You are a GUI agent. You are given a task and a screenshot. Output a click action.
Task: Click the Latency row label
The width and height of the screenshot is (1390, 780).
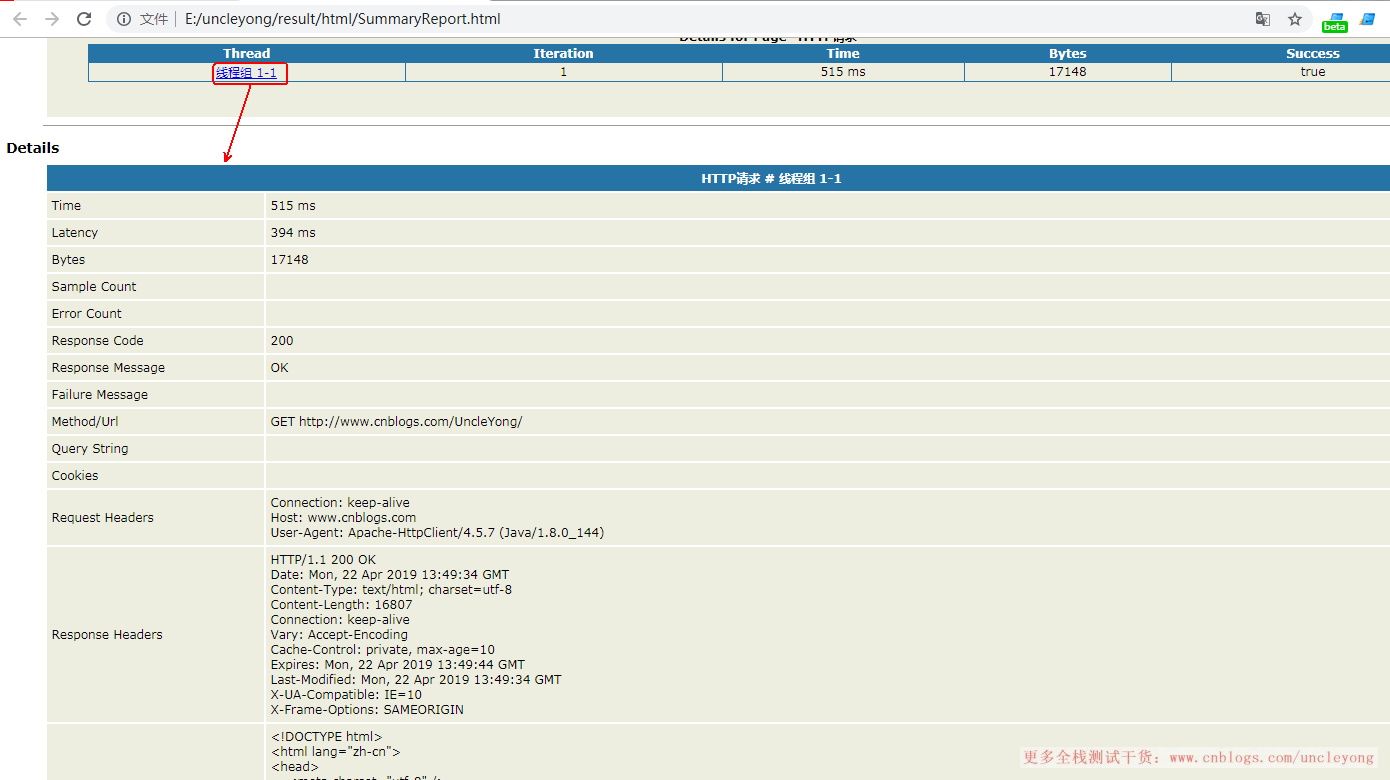point(75,232)
